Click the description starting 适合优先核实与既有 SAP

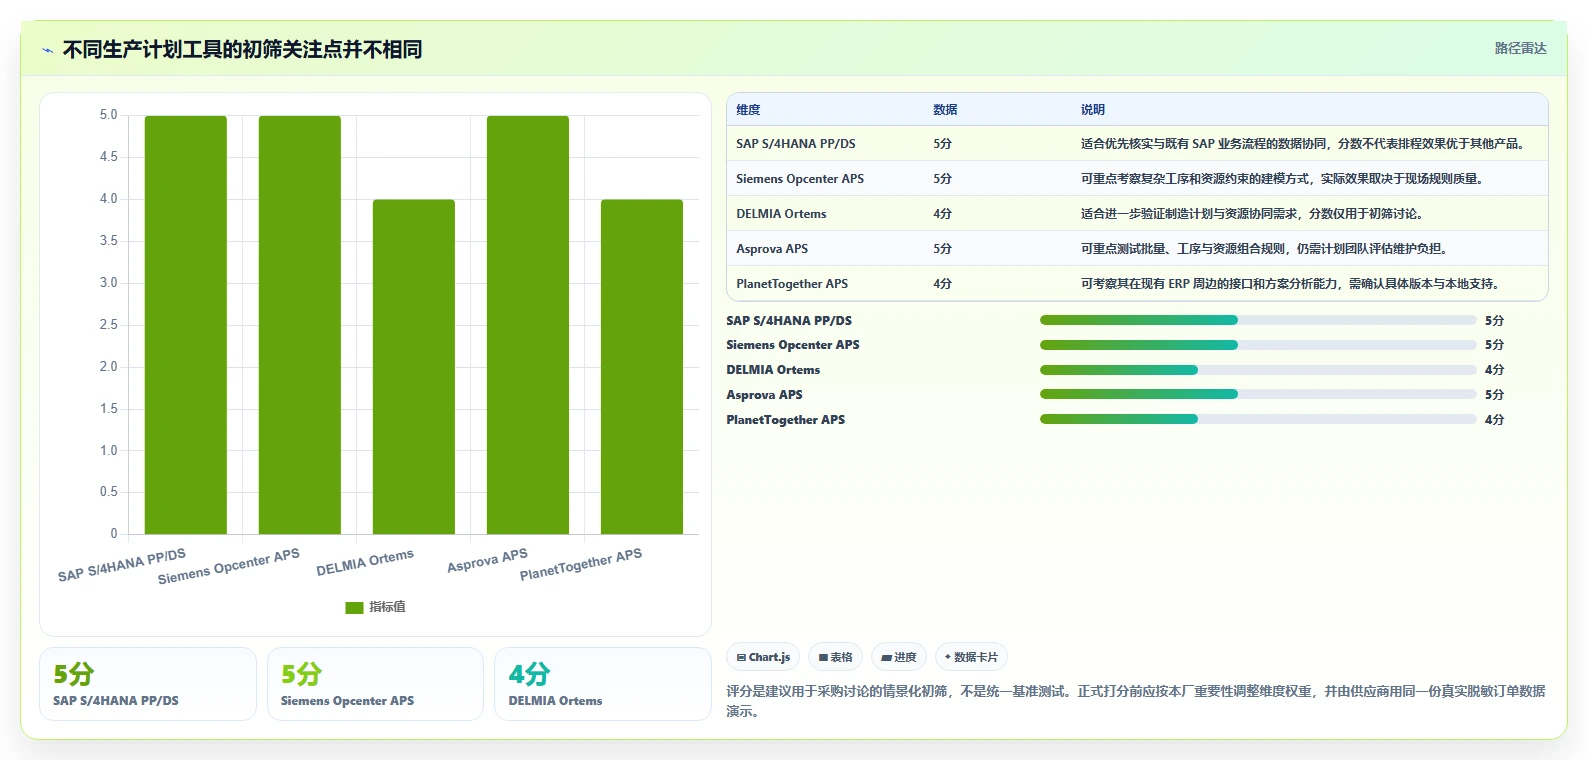[1305, 144]
